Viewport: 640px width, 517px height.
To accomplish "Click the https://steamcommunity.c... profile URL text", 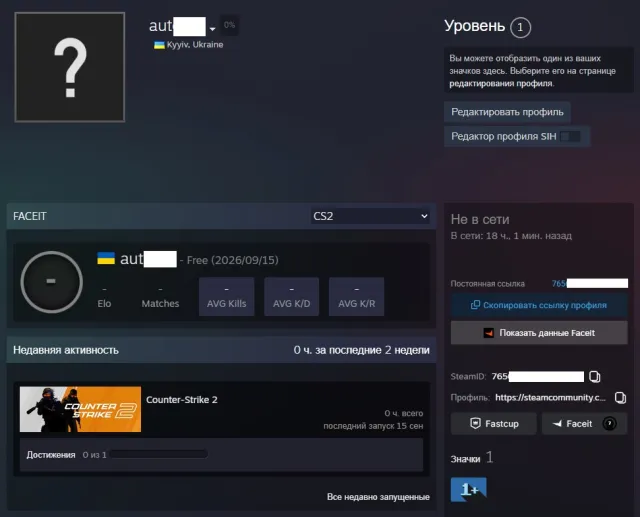I will point(550,397).
